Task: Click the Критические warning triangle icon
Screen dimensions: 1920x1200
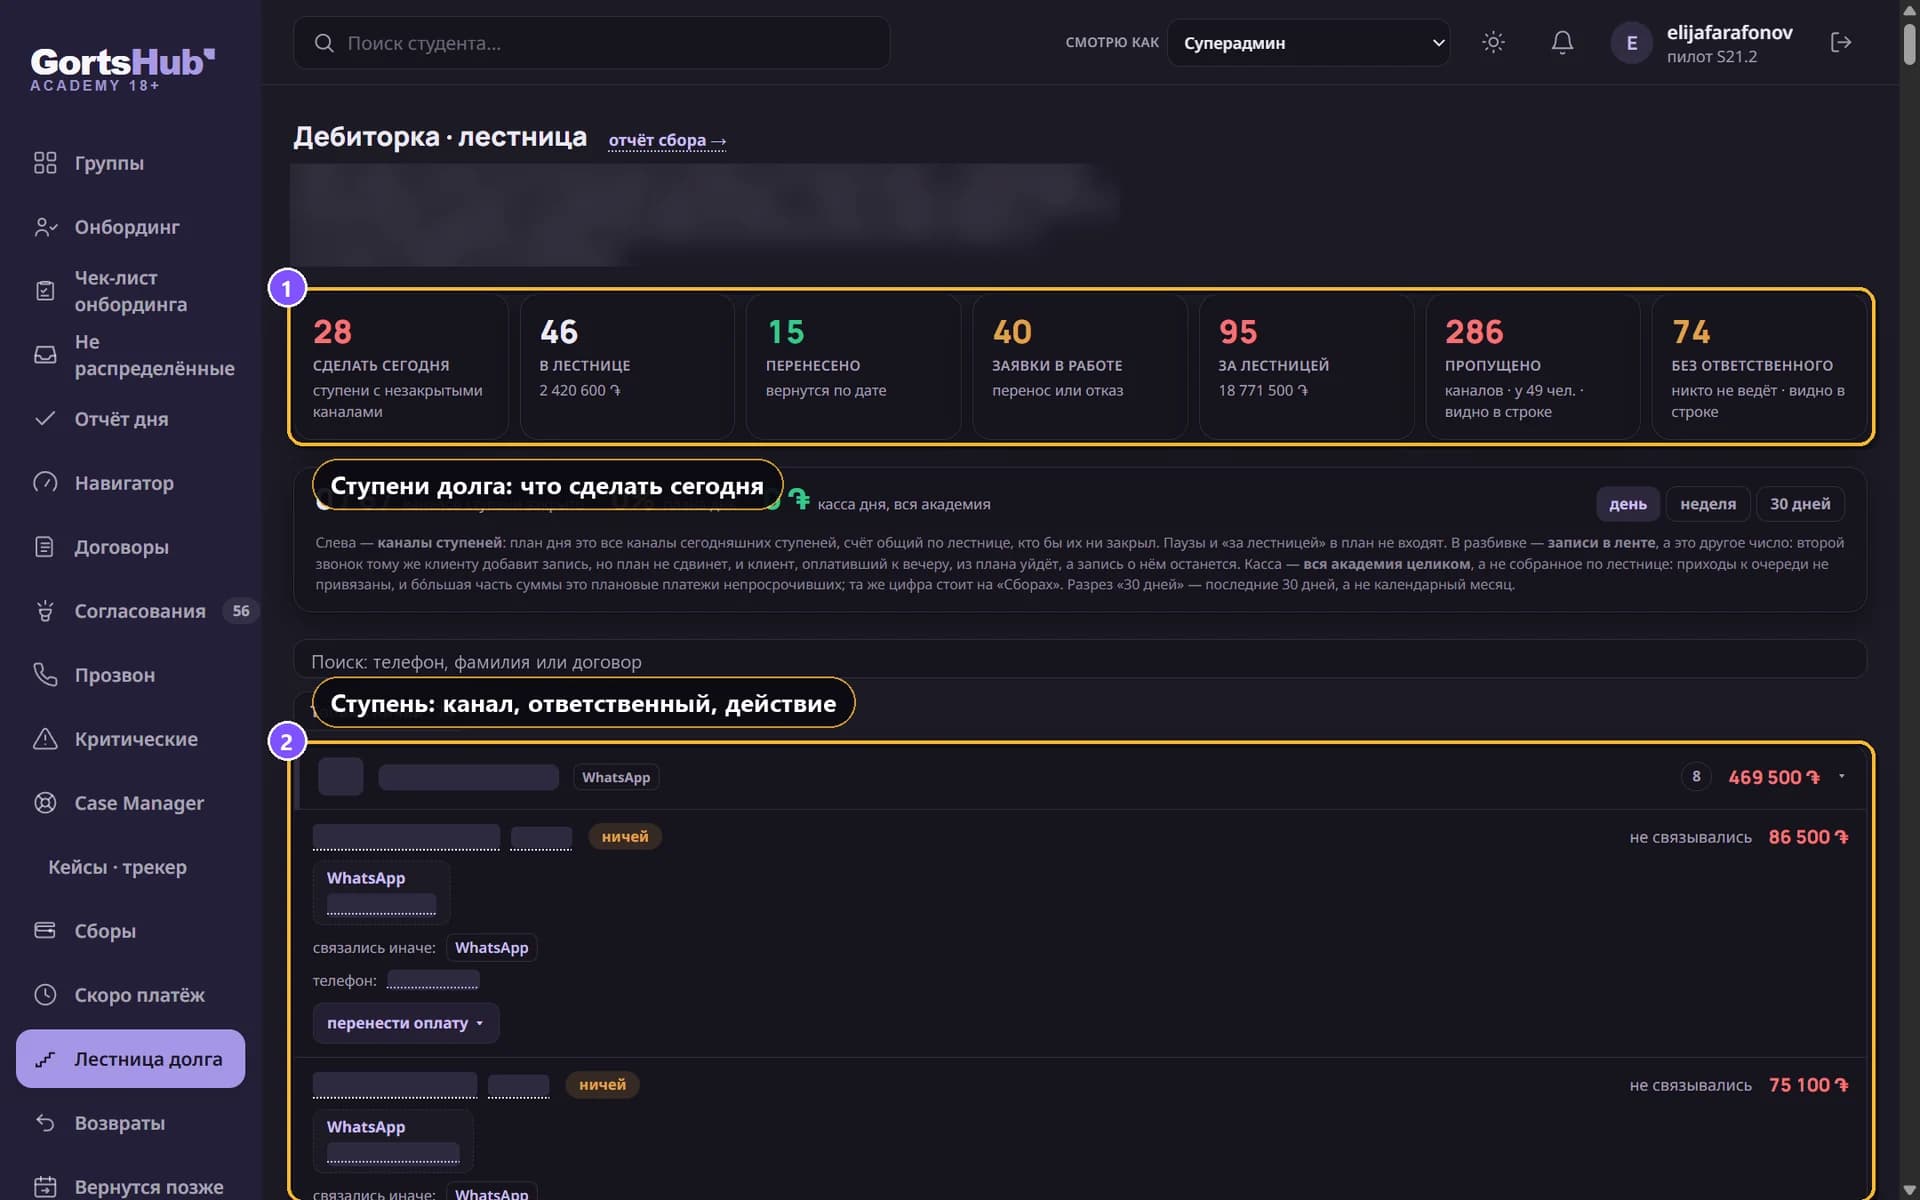Action: coord(45,739)
